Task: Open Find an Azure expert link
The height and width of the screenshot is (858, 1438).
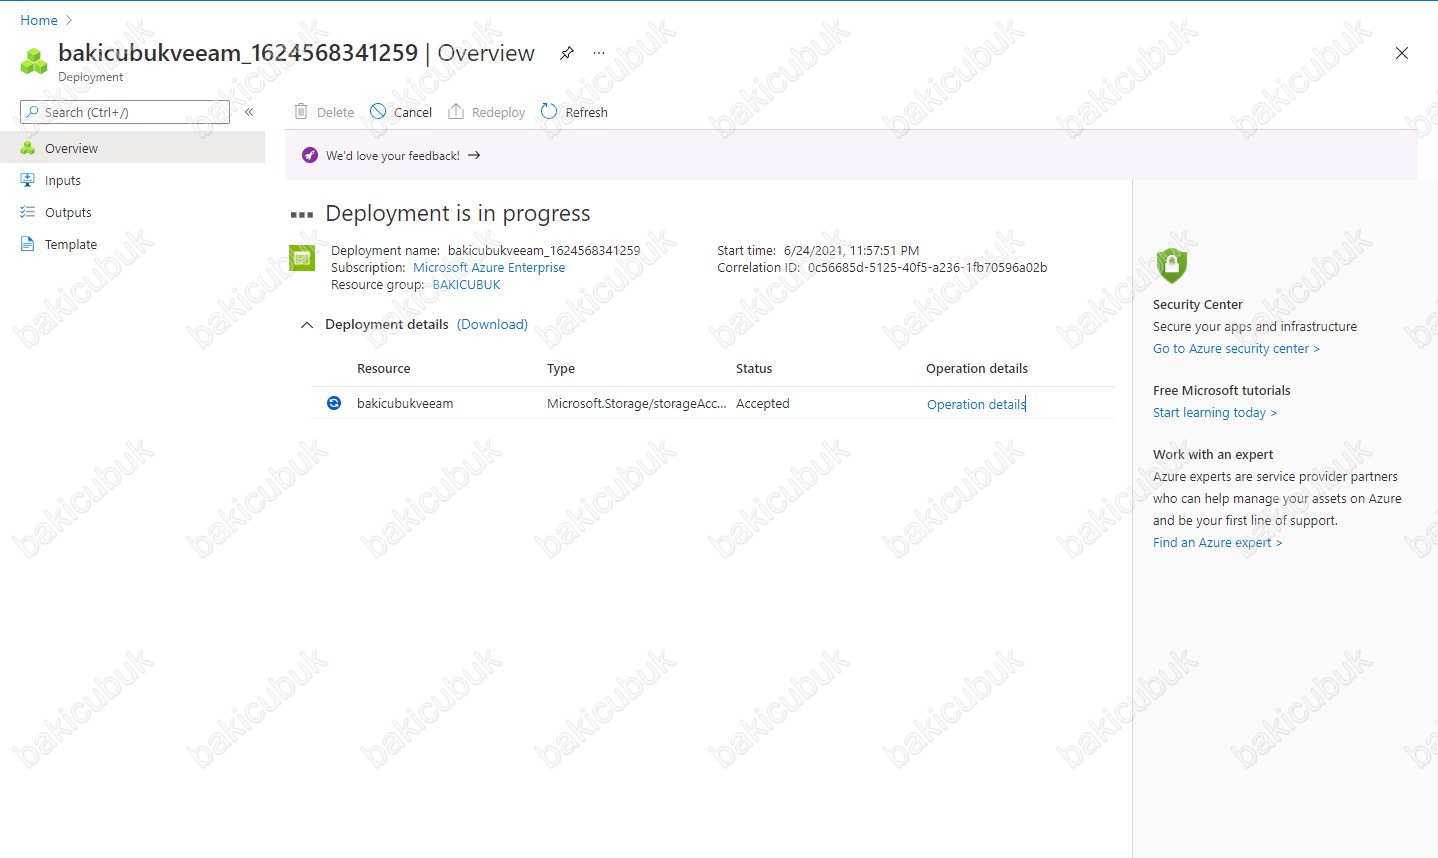Action: tap(1217, 543)
